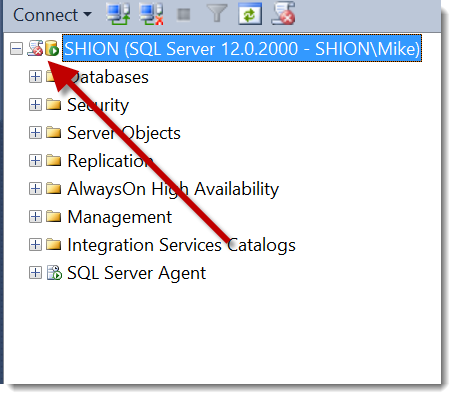Screen dimensions: 475x410
Task: Click the Connect Object Explorer icon
Action: tap(118, 14)
